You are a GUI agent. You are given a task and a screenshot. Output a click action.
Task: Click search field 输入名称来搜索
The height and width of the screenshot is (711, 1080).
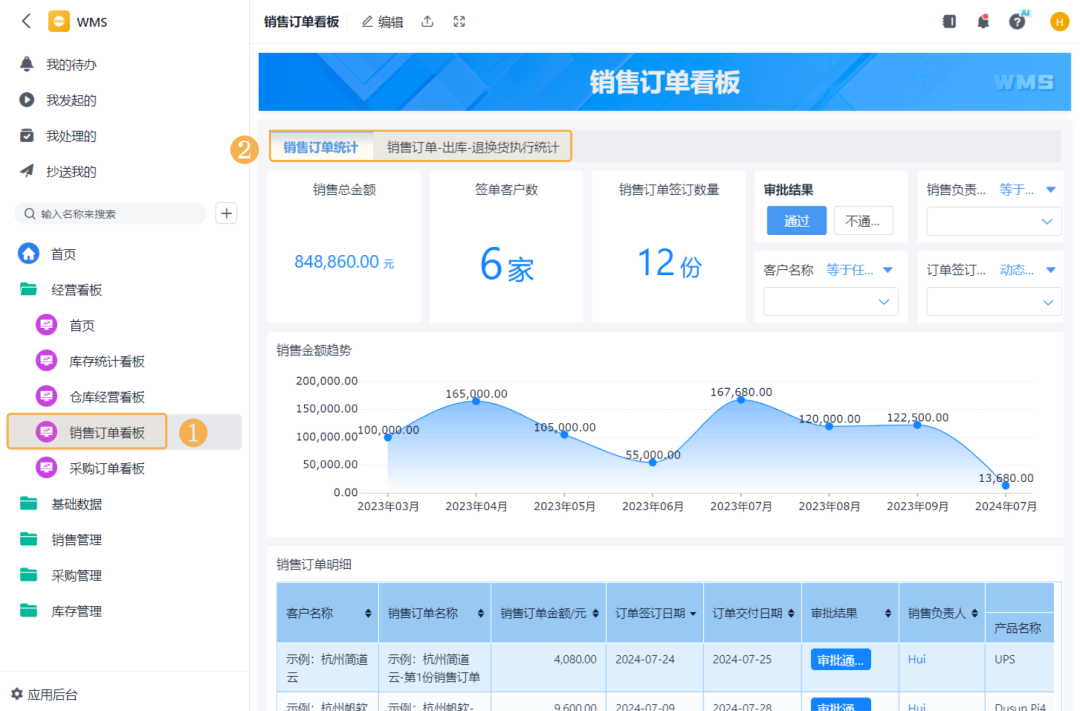pos(110,214)
